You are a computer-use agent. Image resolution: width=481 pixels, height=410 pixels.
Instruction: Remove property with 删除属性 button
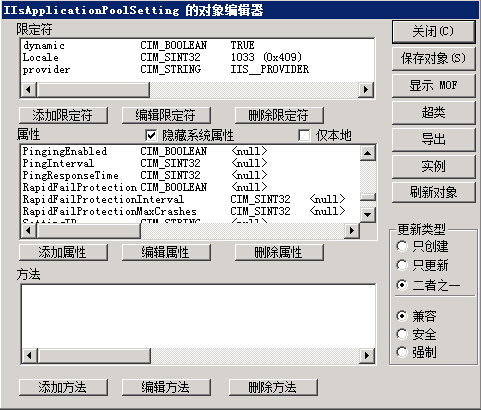point(279,252)
